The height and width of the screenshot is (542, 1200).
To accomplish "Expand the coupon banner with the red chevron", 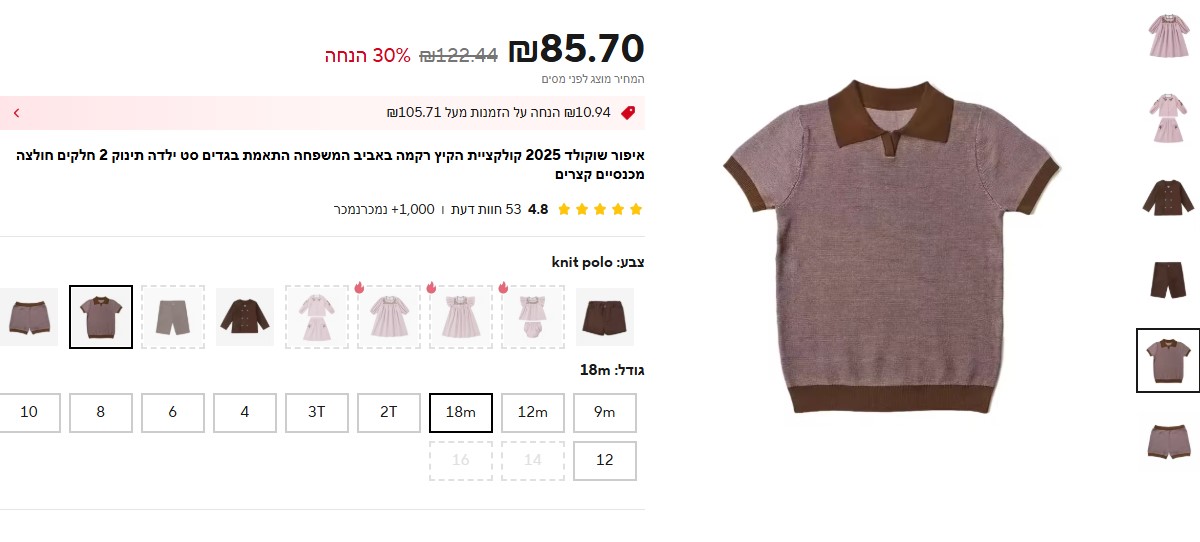I will click(16, 113).
